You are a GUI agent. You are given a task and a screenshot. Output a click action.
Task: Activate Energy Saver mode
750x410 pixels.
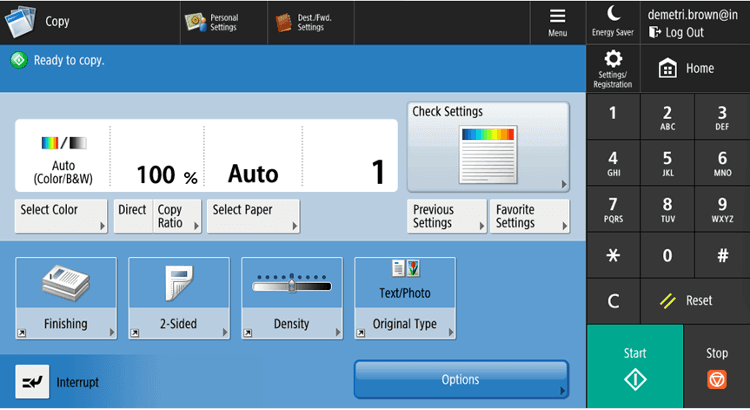click(x=613, y=21)
